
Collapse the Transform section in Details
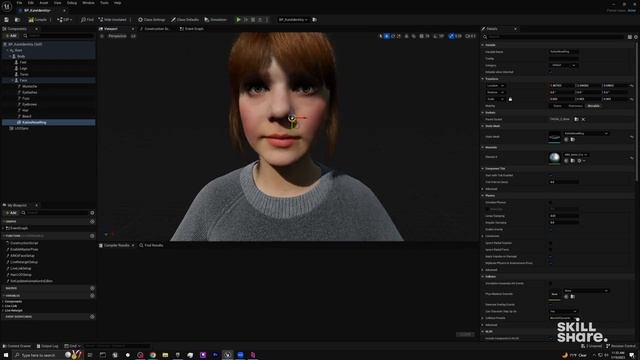coord(483,79)
